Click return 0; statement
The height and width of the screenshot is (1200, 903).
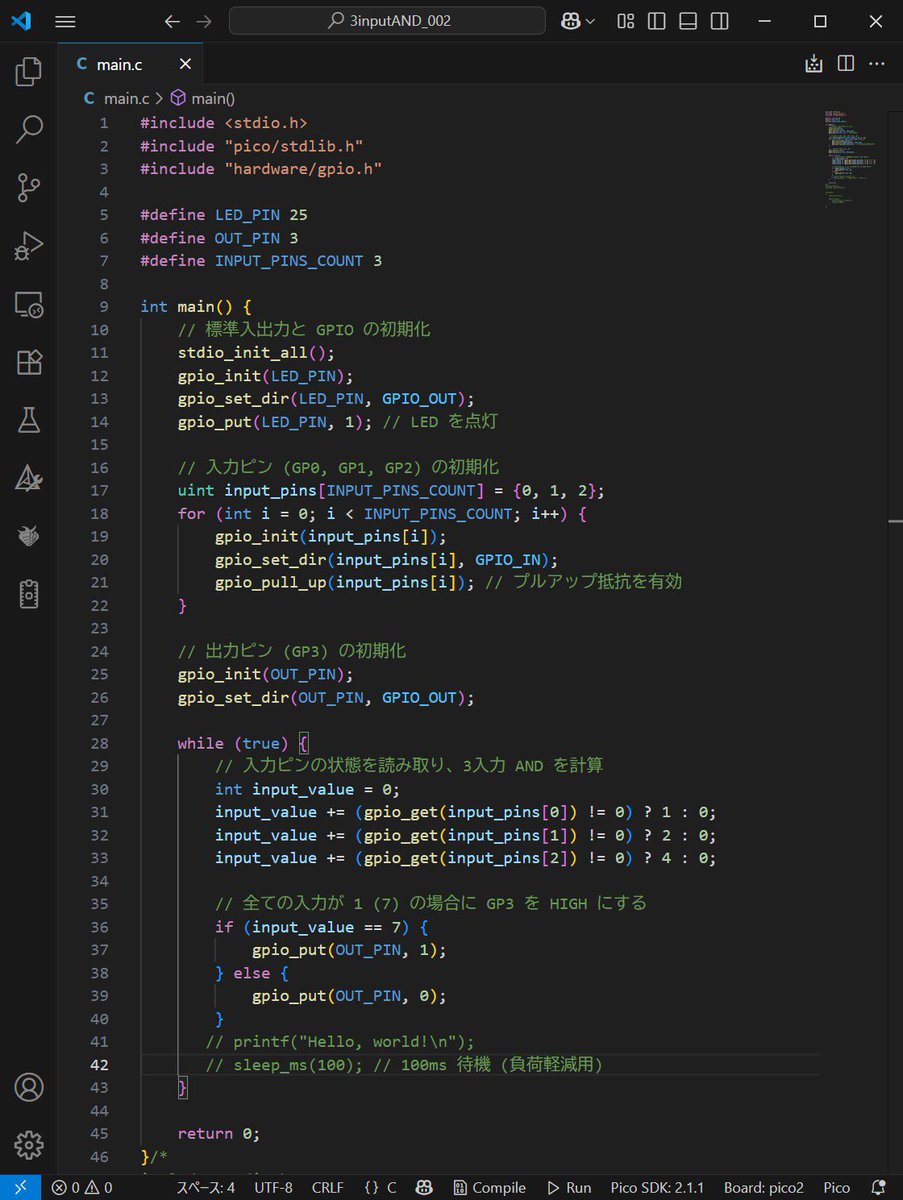coord(219,1134)
